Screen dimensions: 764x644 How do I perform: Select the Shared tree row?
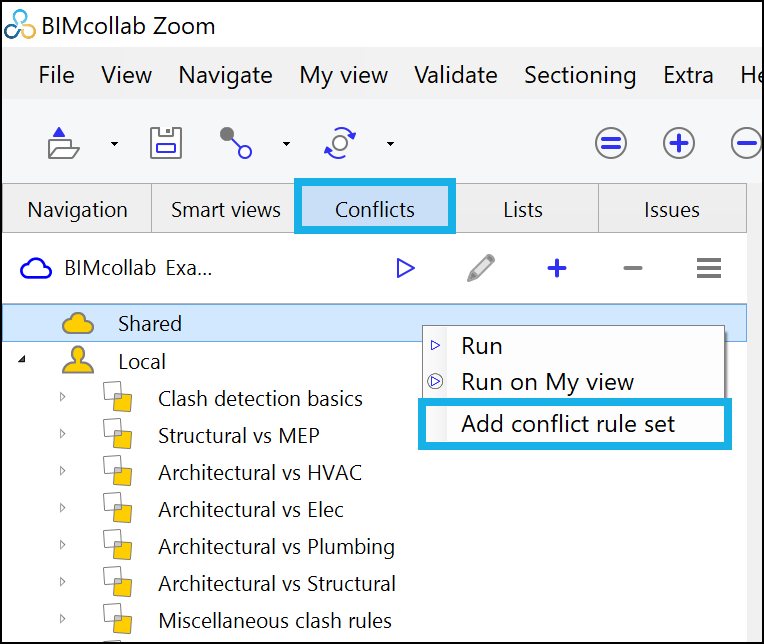click(x=374, y=323)
